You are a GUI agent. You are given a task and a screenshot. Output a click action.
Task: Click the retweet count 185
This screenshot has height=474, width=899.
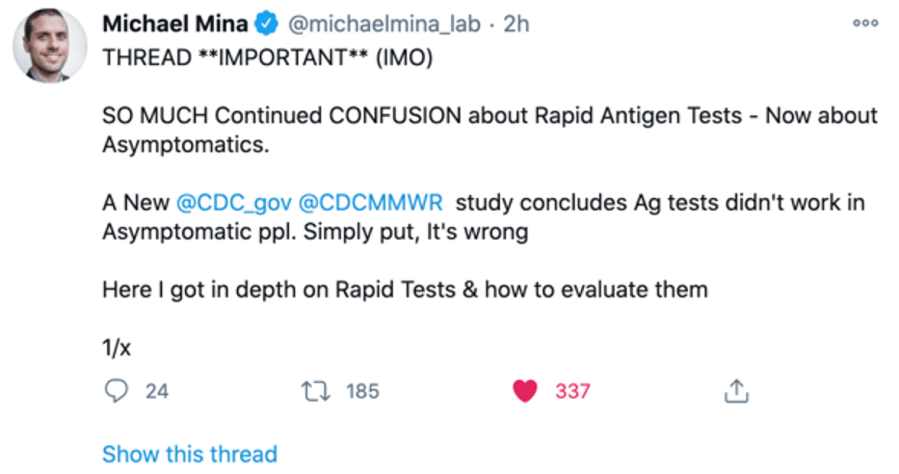362,391
